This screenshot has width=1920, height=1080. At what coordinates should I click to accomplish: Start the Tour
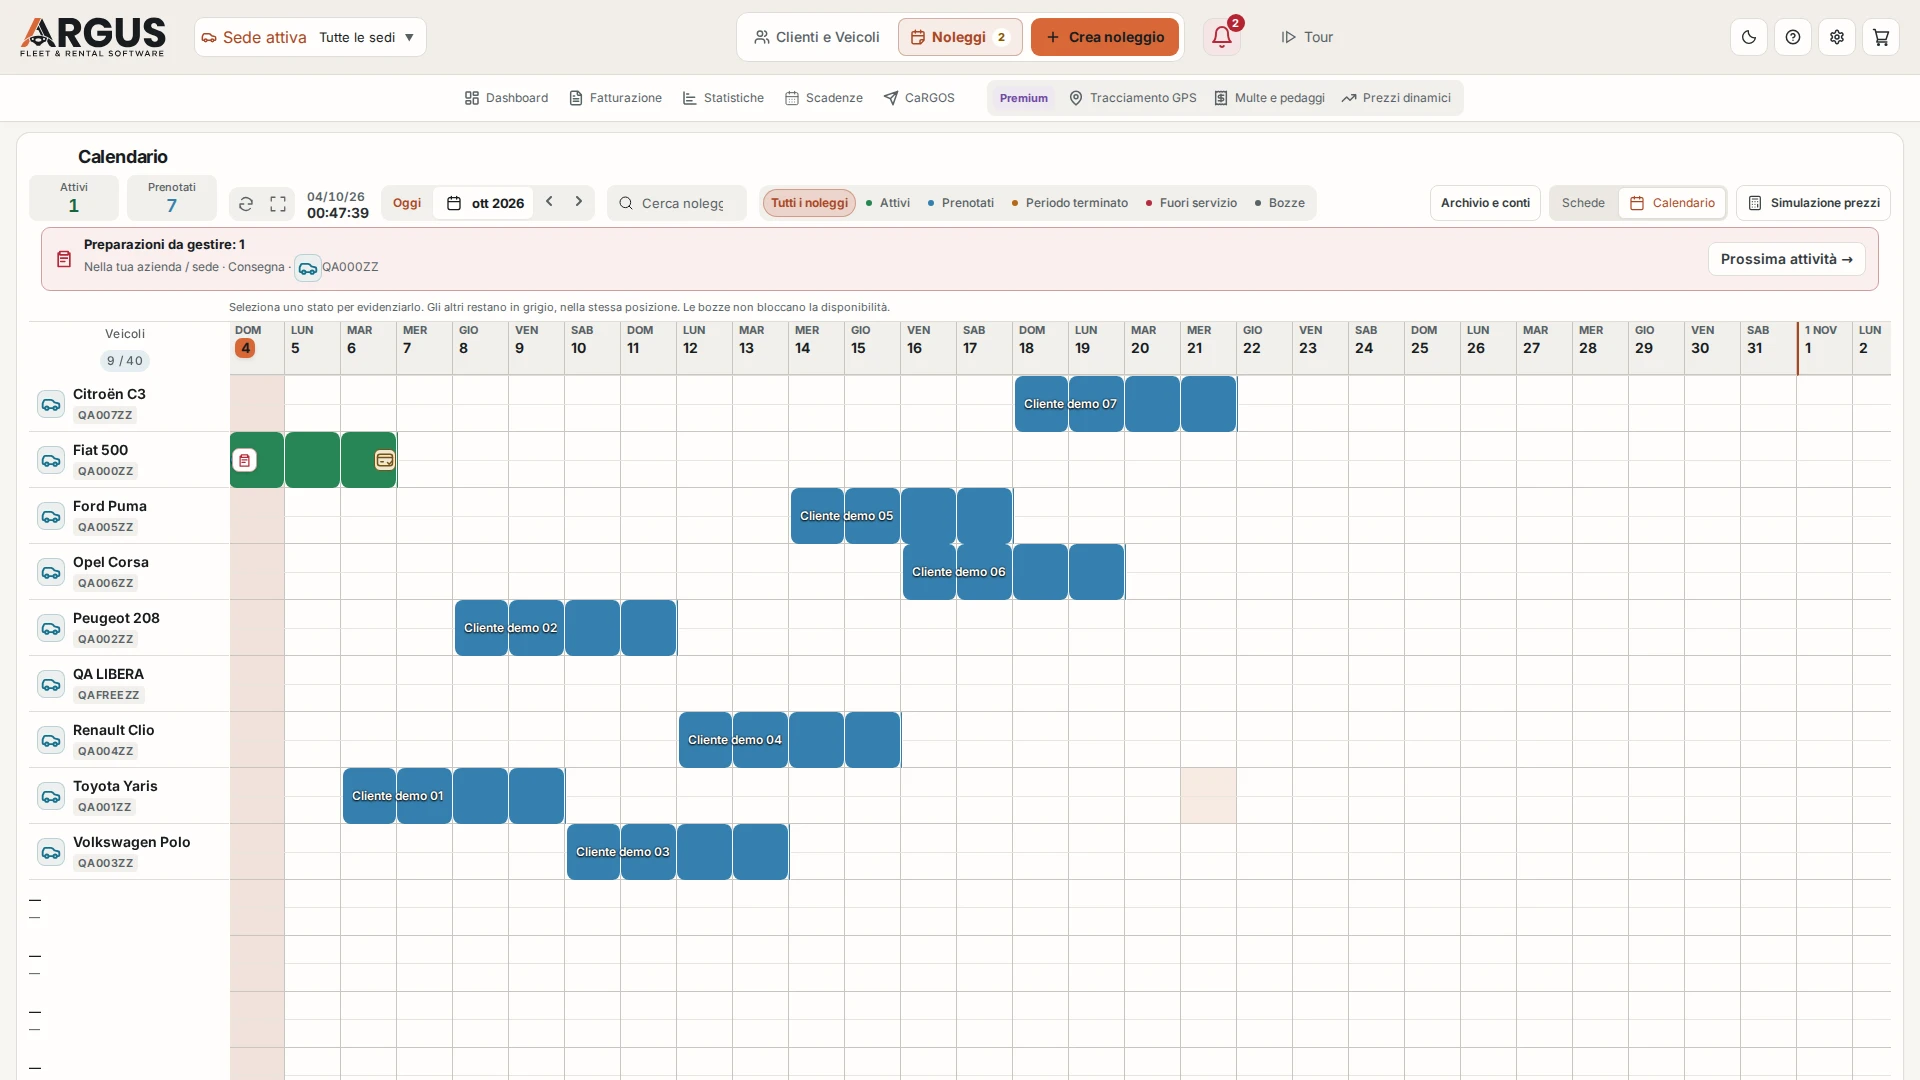1307,37
